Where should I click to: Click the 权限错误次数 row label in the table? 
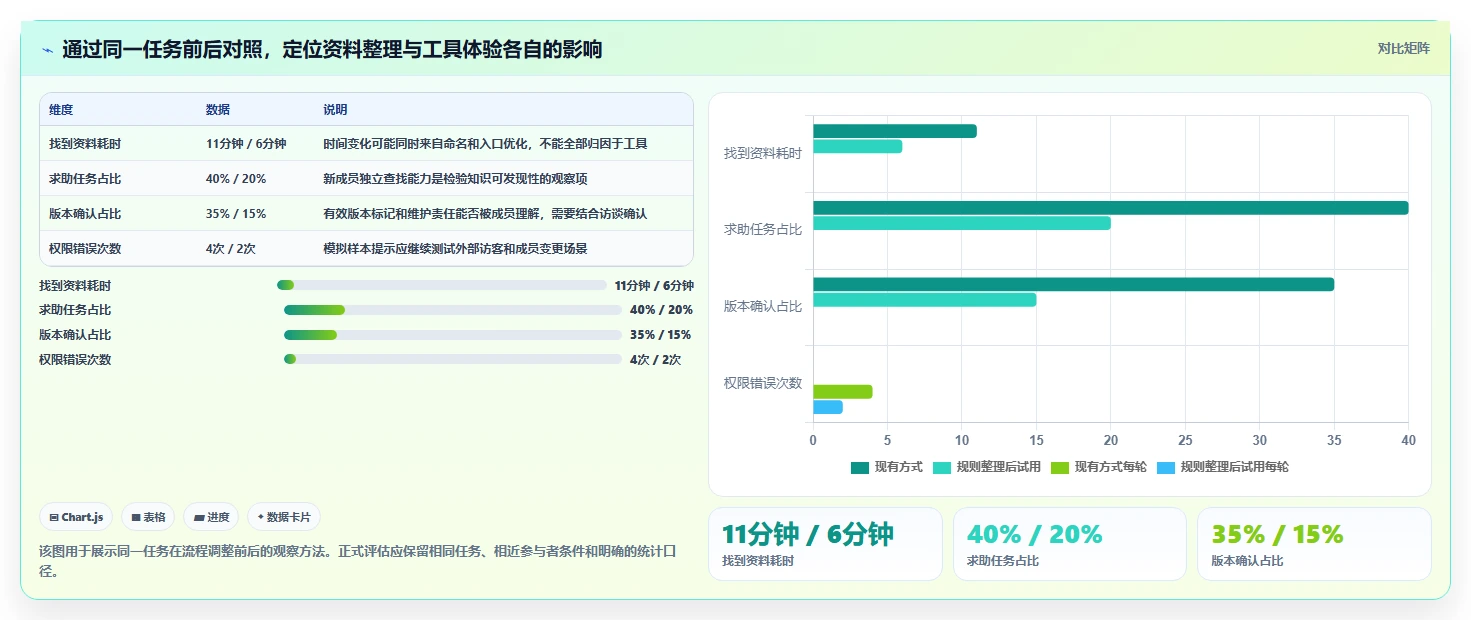[x=85, y=248]
